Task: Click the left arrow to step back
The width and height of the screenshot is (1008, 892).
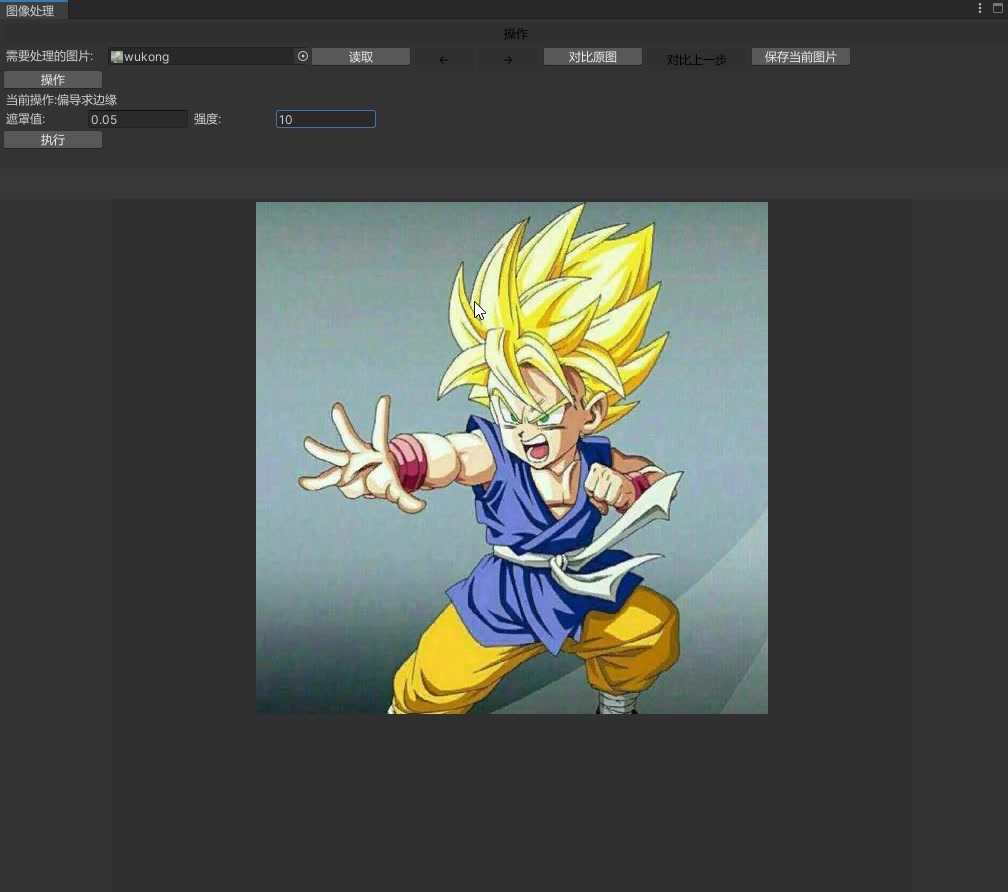Action: (443, 60)
